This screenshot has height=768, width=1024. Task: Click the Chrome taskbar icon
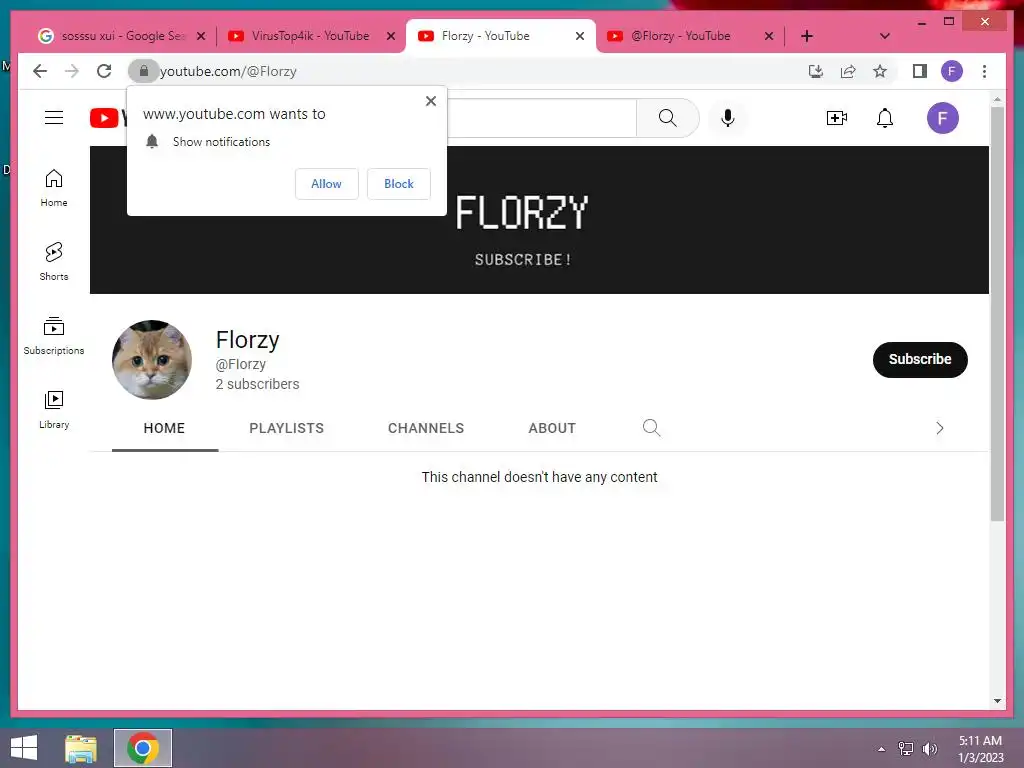[143, 748]
